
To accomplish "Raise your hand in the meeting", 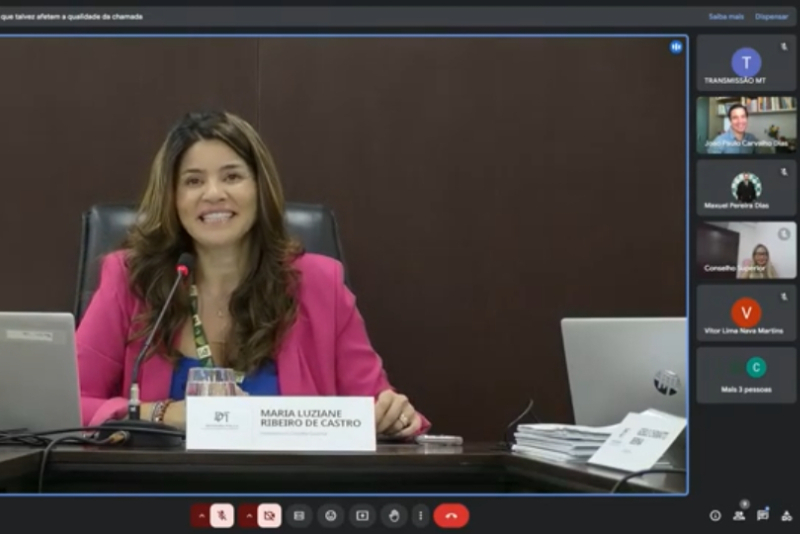I will pyautogui.click(x=394, y=515).
